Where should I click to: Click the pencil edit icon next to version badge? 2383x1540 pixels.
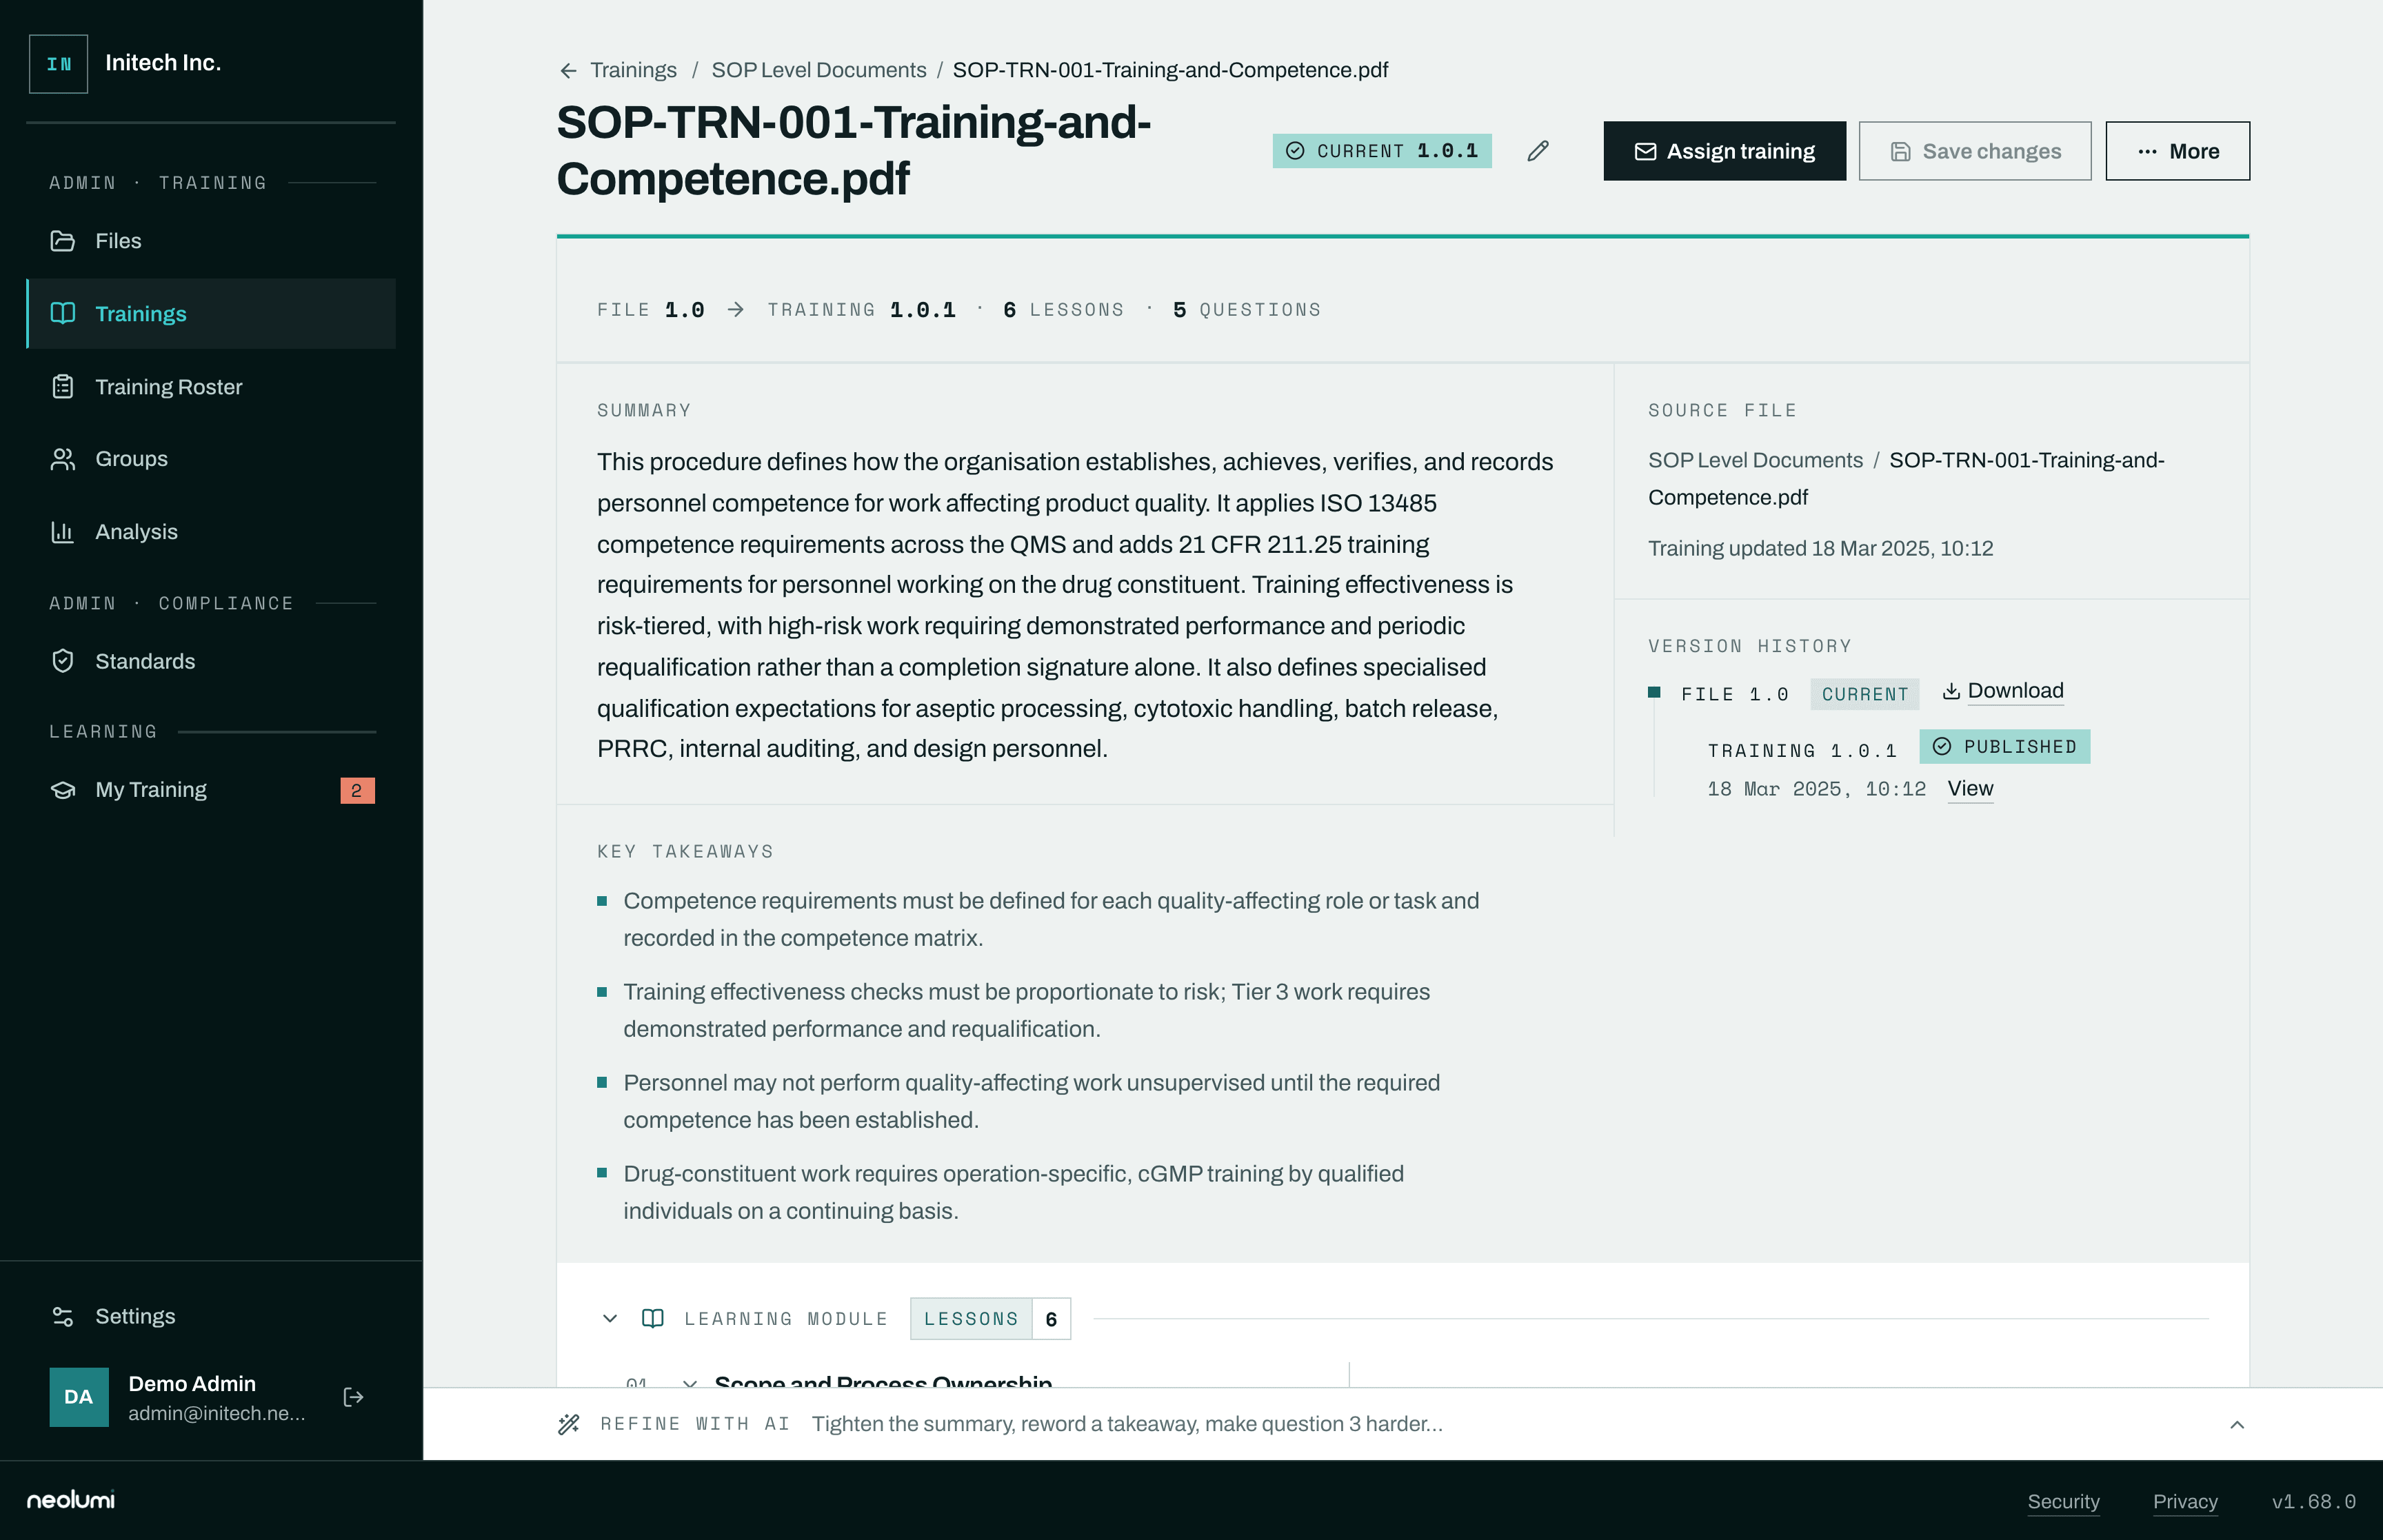[1538, 151]
